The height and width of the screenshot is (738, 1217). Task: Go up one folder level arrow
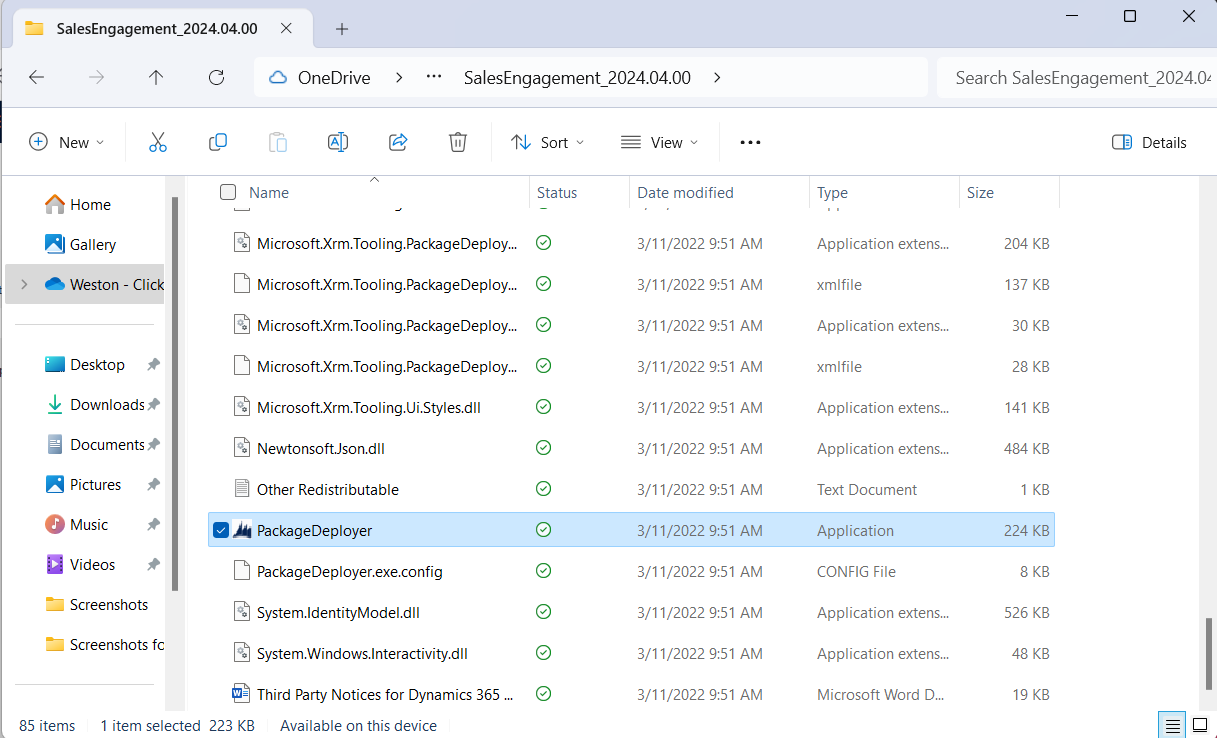[156, 77]
